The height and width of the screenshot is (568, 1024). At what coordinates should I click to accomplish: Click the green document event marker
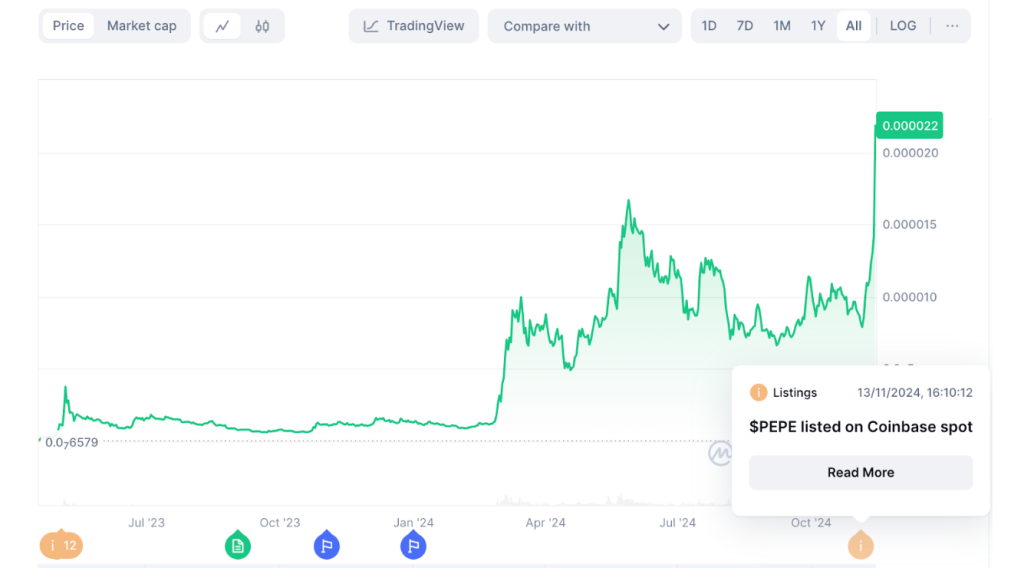click(237, 545)
